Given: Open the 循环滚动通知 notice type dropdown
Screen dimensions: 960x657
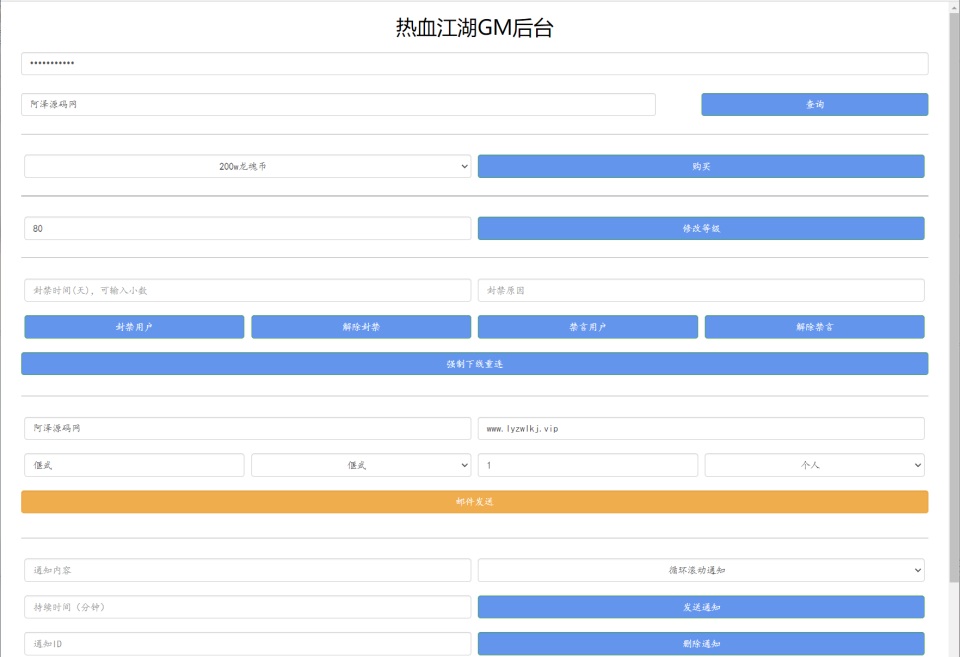Looking at the screenshot, I should pyautogui.click(x=700, y=570).
